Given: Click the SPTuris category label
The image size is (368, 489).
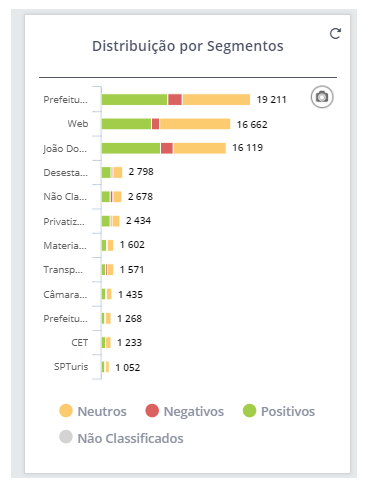Looking at the screenshot, I should (71, 367).
